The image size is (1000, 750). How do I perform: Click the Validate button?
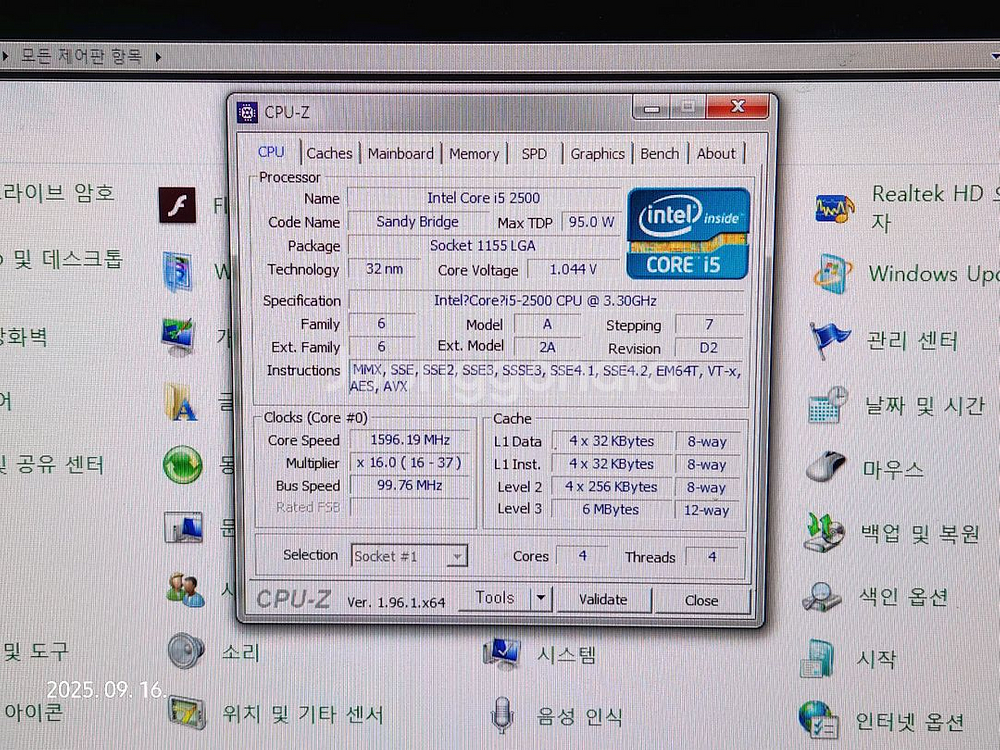603,600
